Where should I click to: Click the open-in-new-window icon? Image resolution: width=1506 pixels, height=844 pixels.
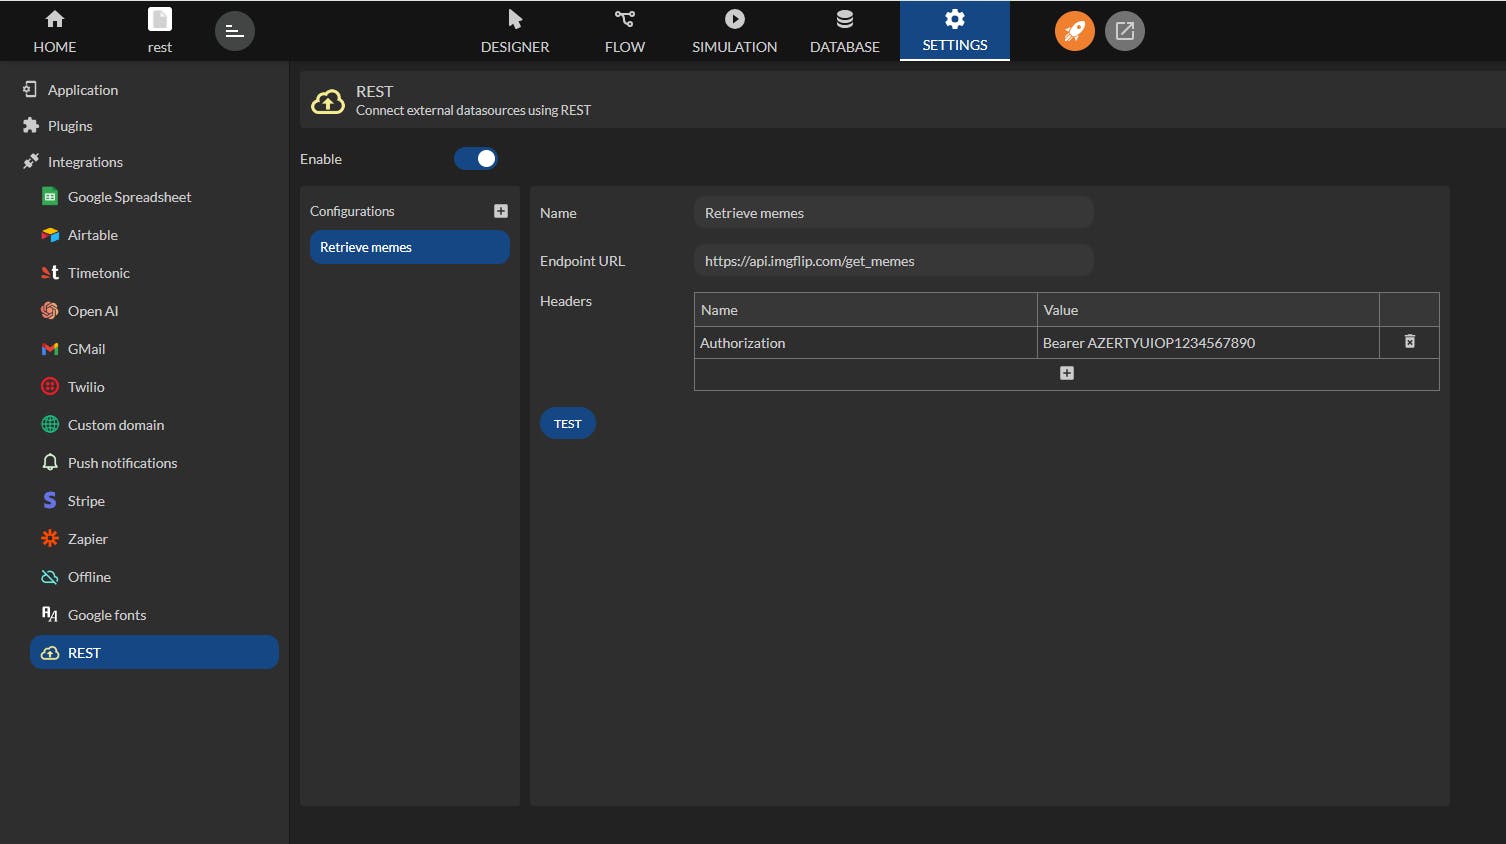[x=1125, y=31]
